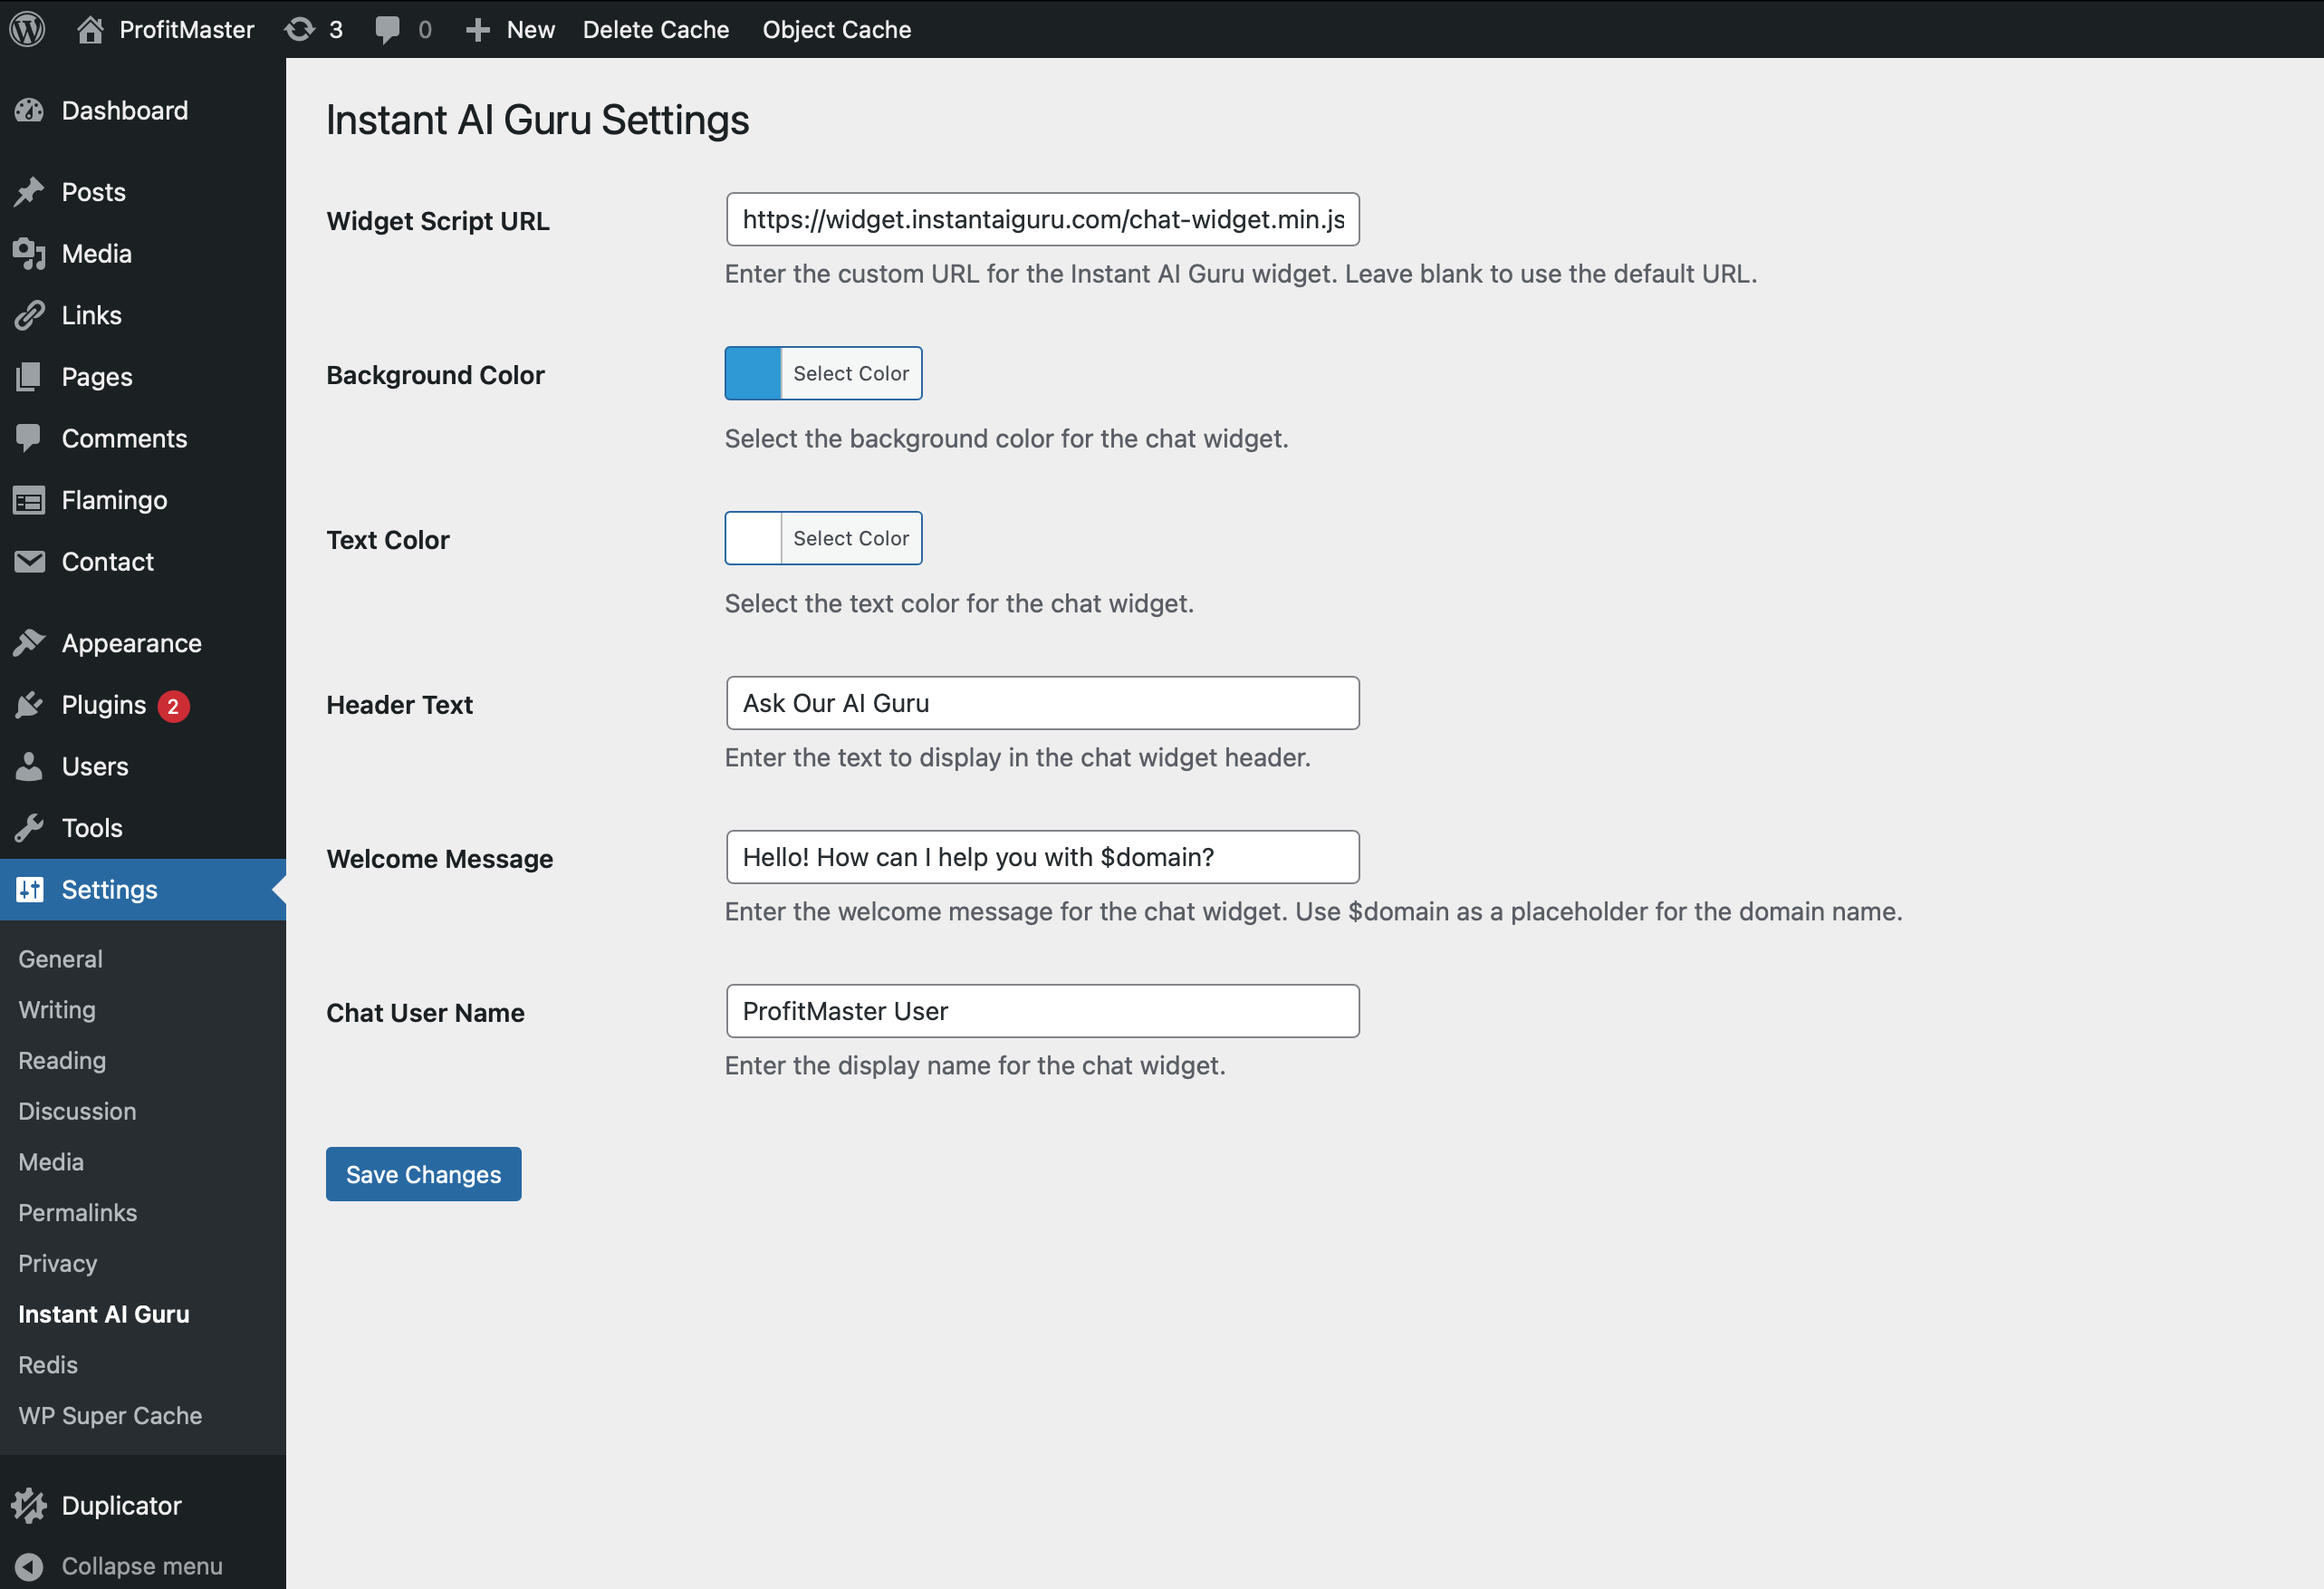
Task: Focus the Header Text input field
Action: tap(1043, 703)
